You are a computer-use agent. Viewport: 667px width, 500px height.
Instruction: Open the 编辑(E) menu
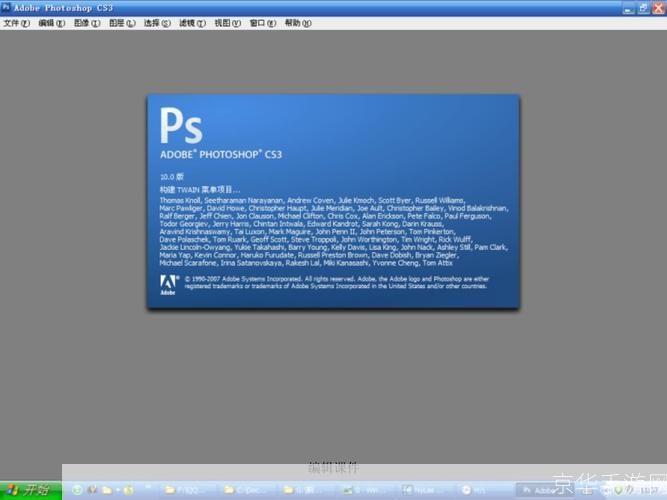pyautogui.click(x=51, y=23)
